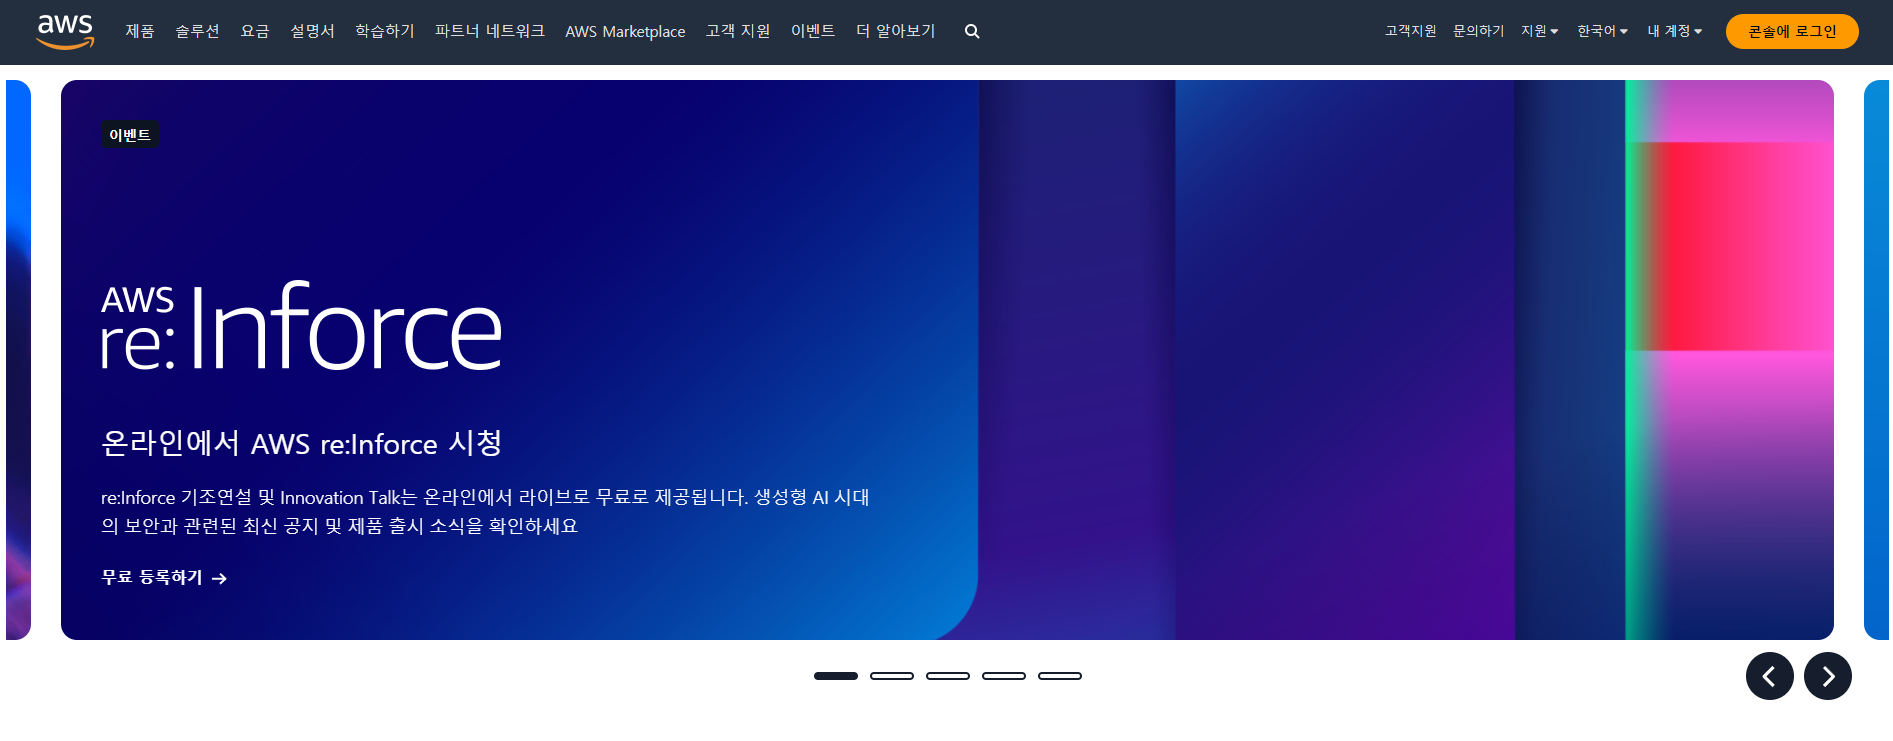Select the third carousel indicator
The width and height of the screenshot is (1893, 741).
948,676
